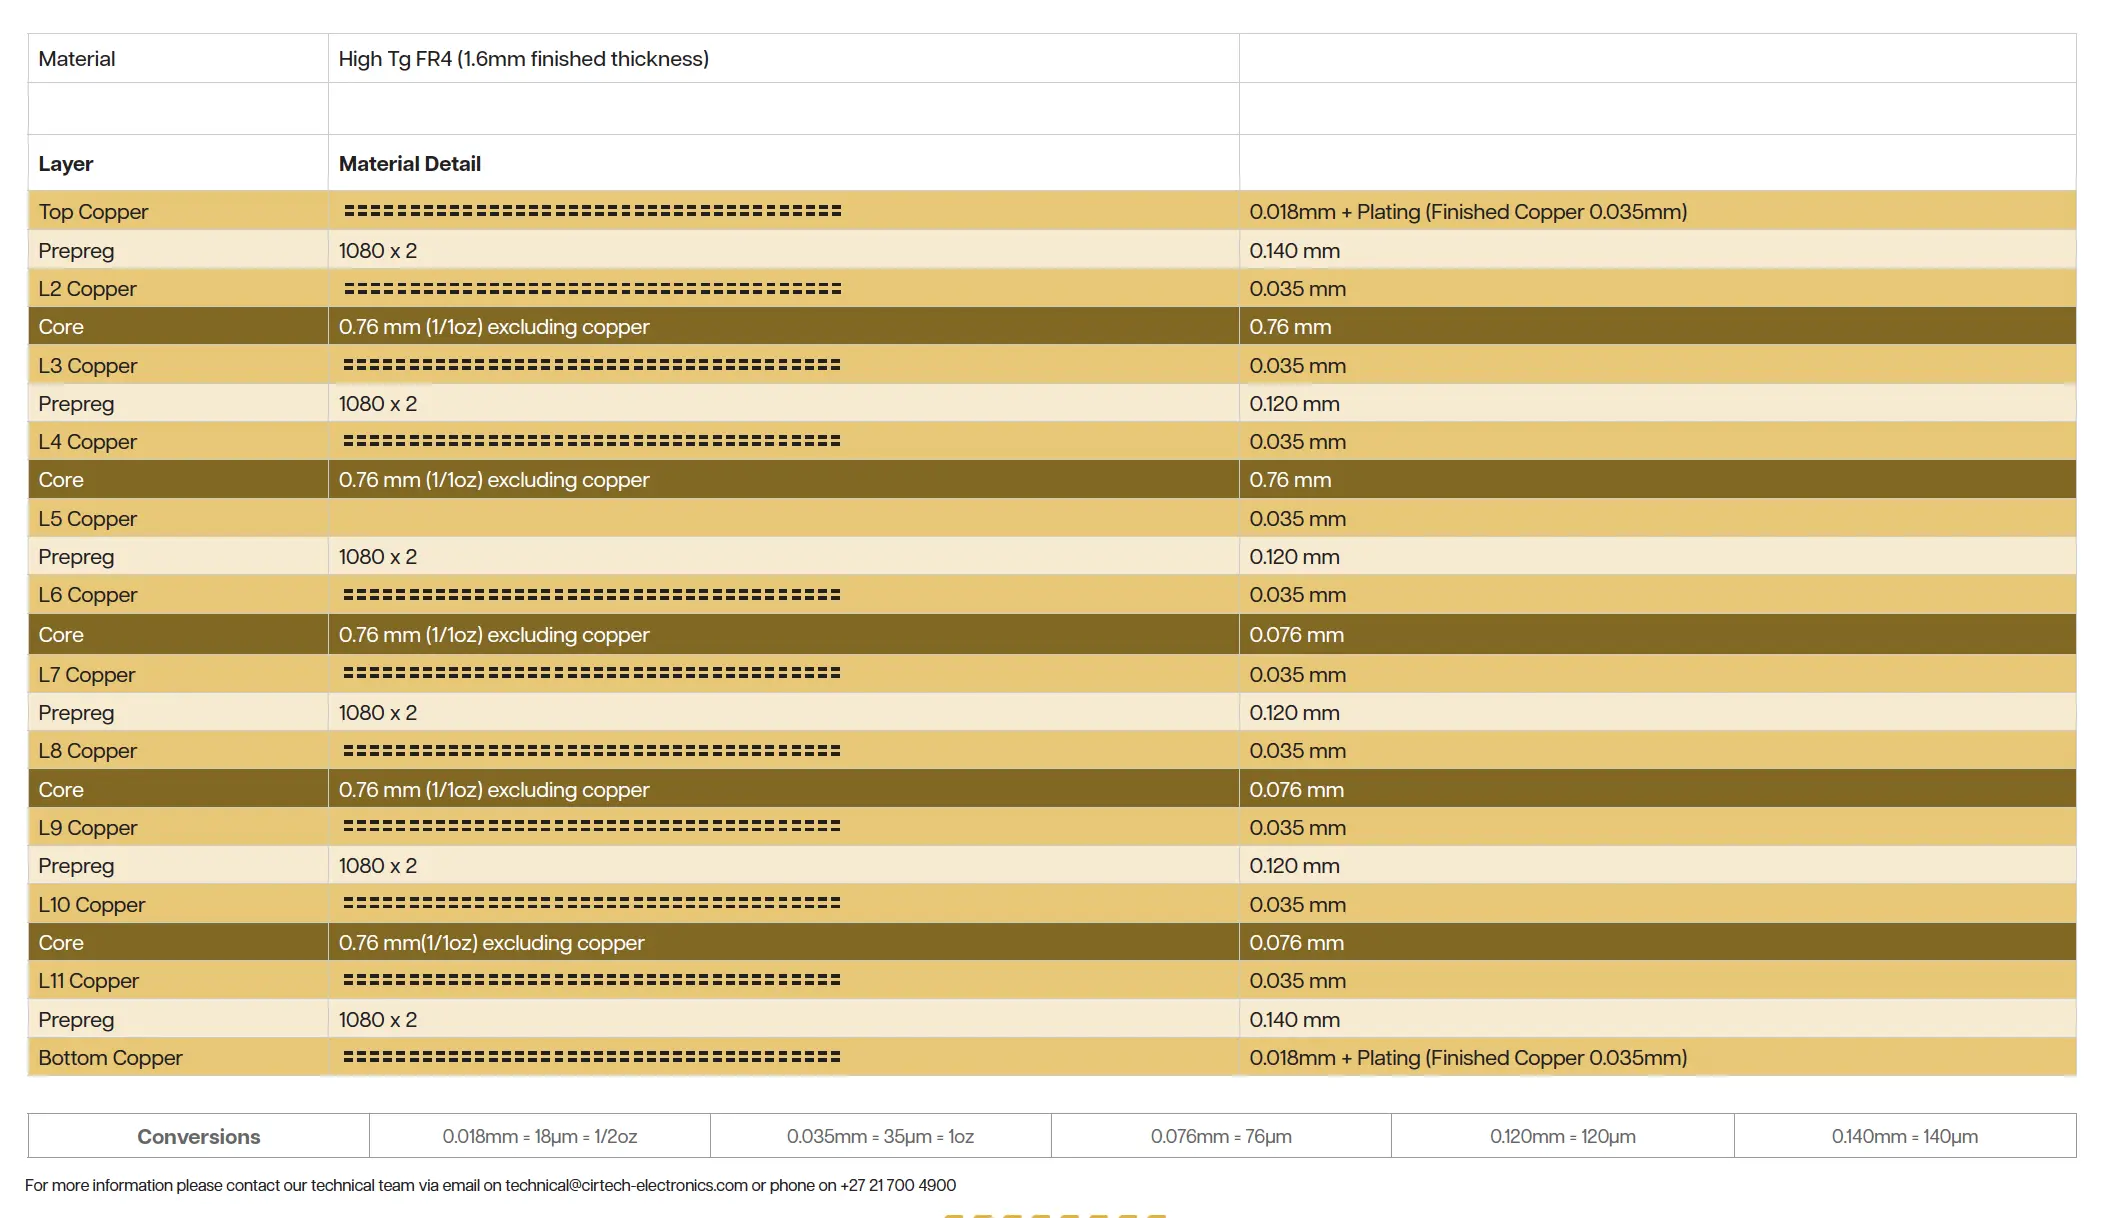The height and width of the screenshot is (1218, 2106).
Task: Click the 'Conversions' table heading cell
Action: [198, 1137]
